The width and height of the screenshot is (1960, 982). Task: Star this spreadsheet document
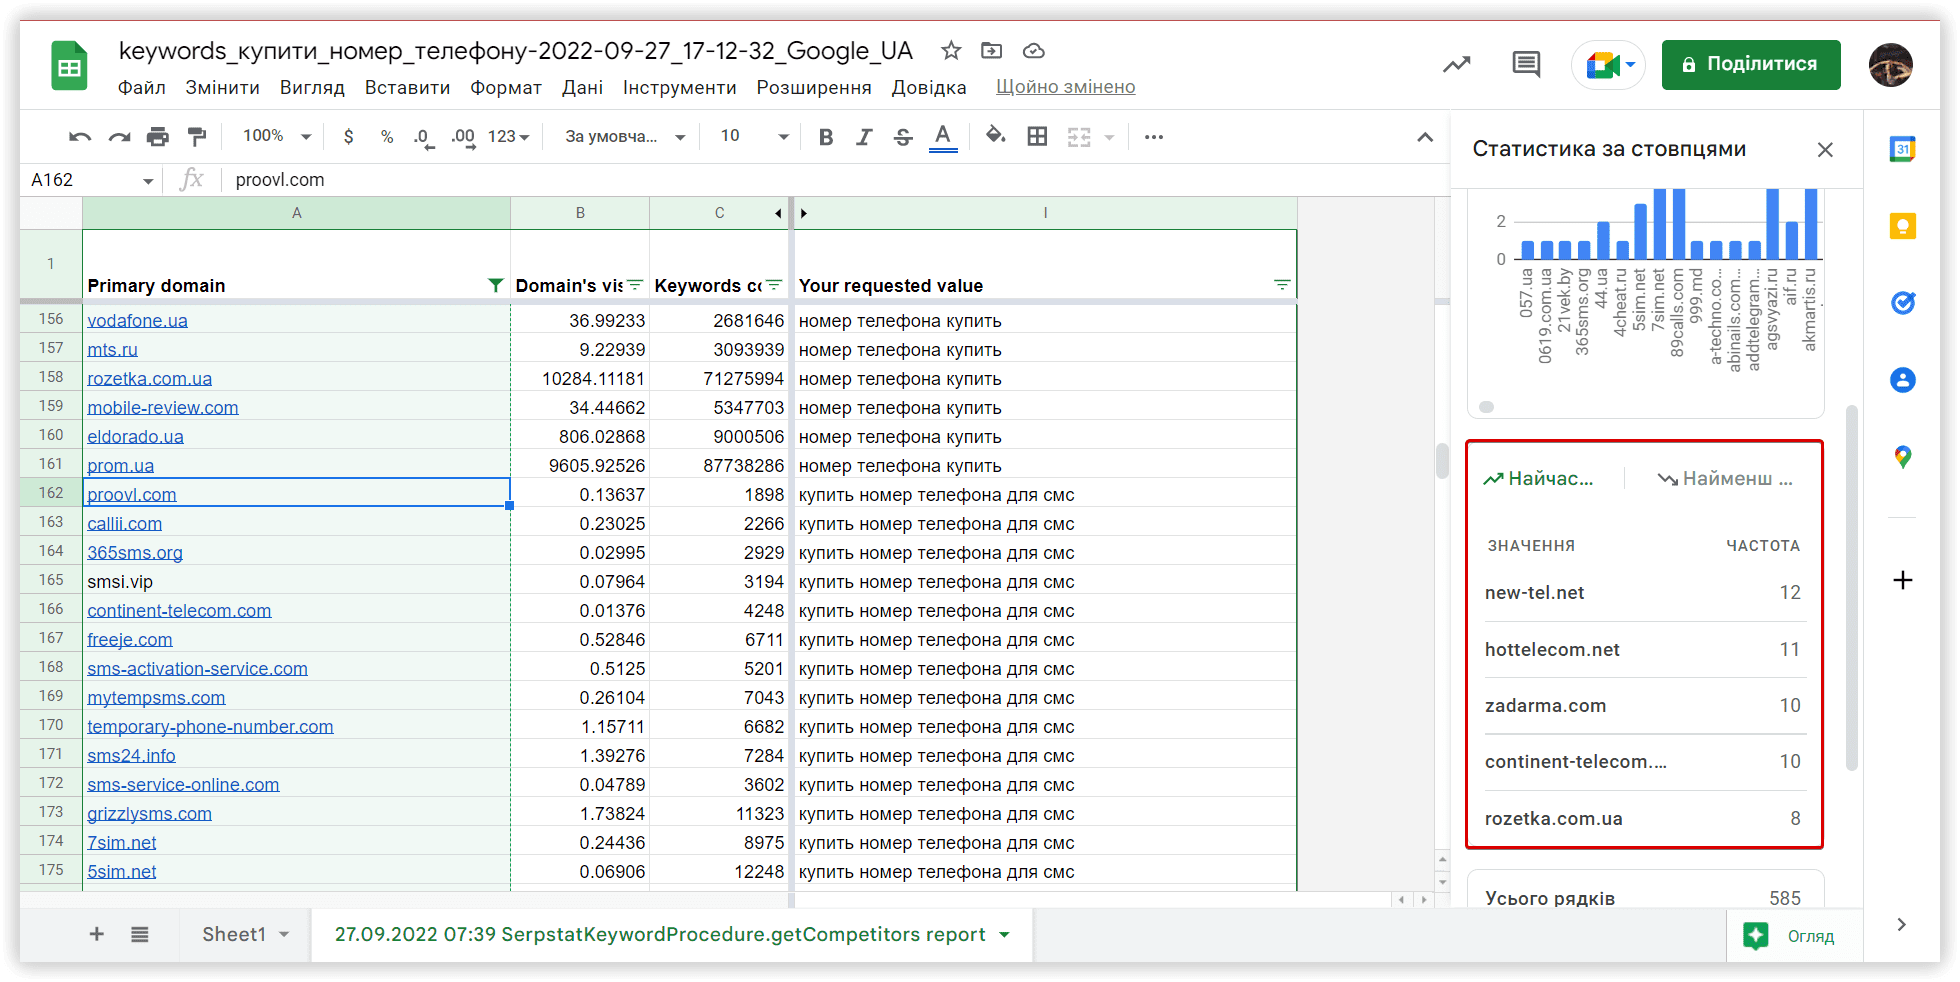coord(951,50)
